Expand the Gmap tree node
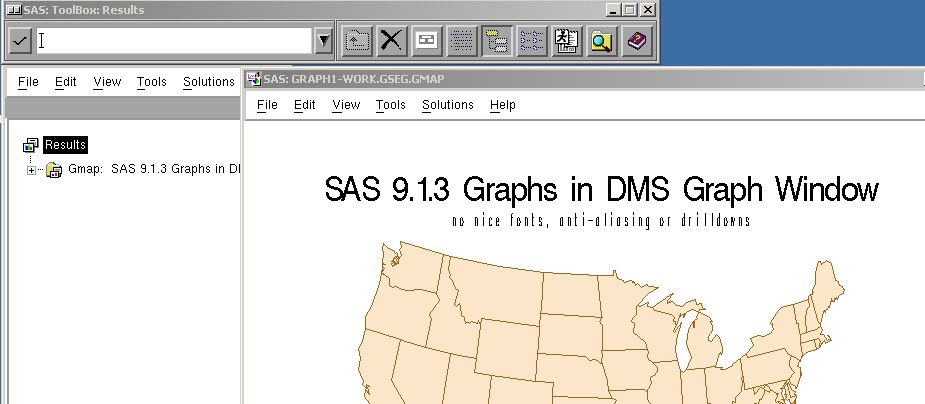Image resolution: width=925 pixels, height=404 pixels. [x=31, y=170]
